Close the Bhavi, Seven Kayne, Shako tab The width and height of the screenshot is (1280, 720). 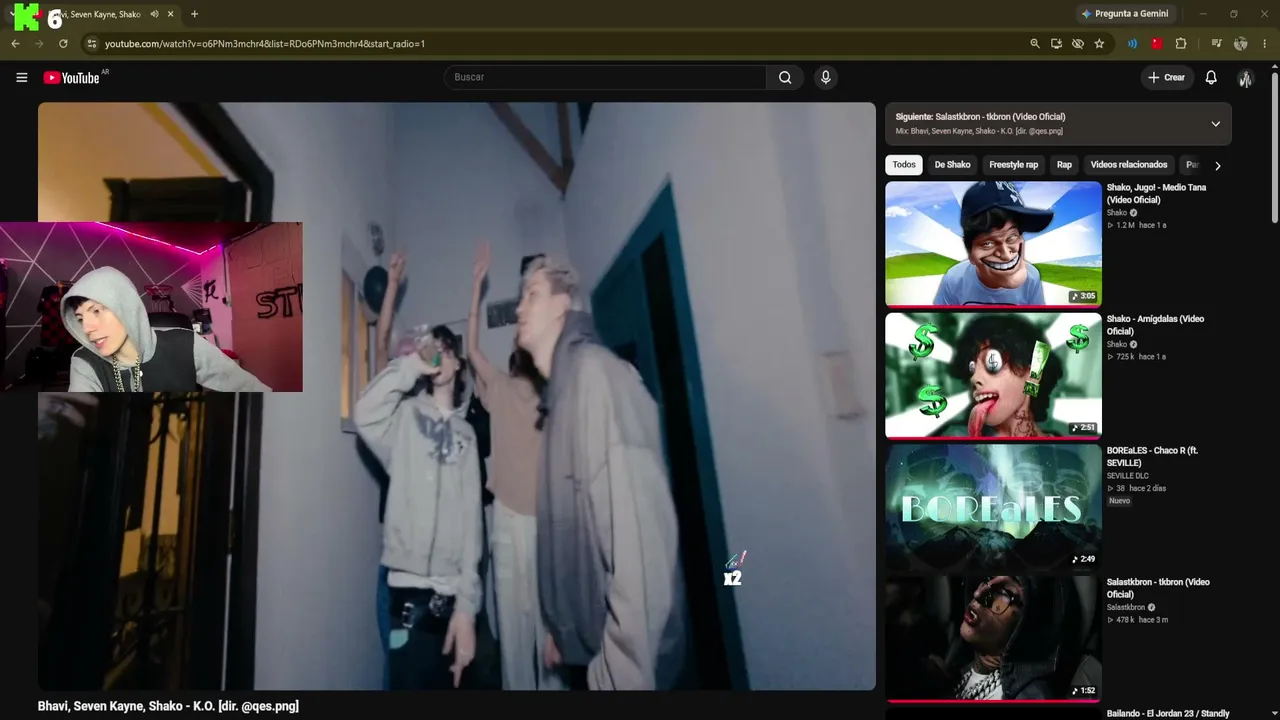click(171, 14)
